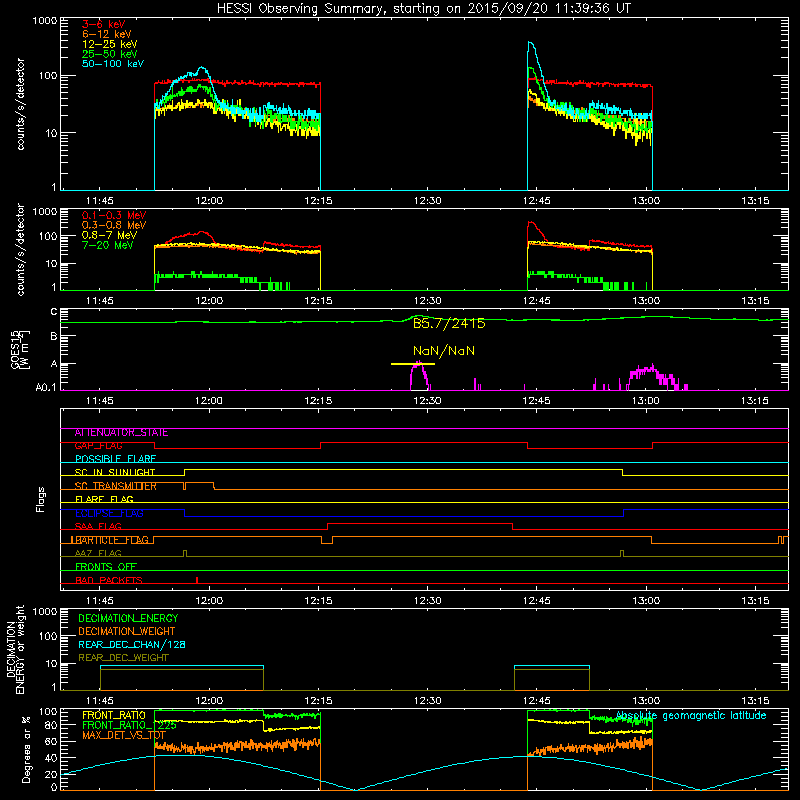The width and height of the screenshot is (800, 800).
Task: Click the red BAD_PACKETS tick mark near 11:58
Action: (197, 580)
